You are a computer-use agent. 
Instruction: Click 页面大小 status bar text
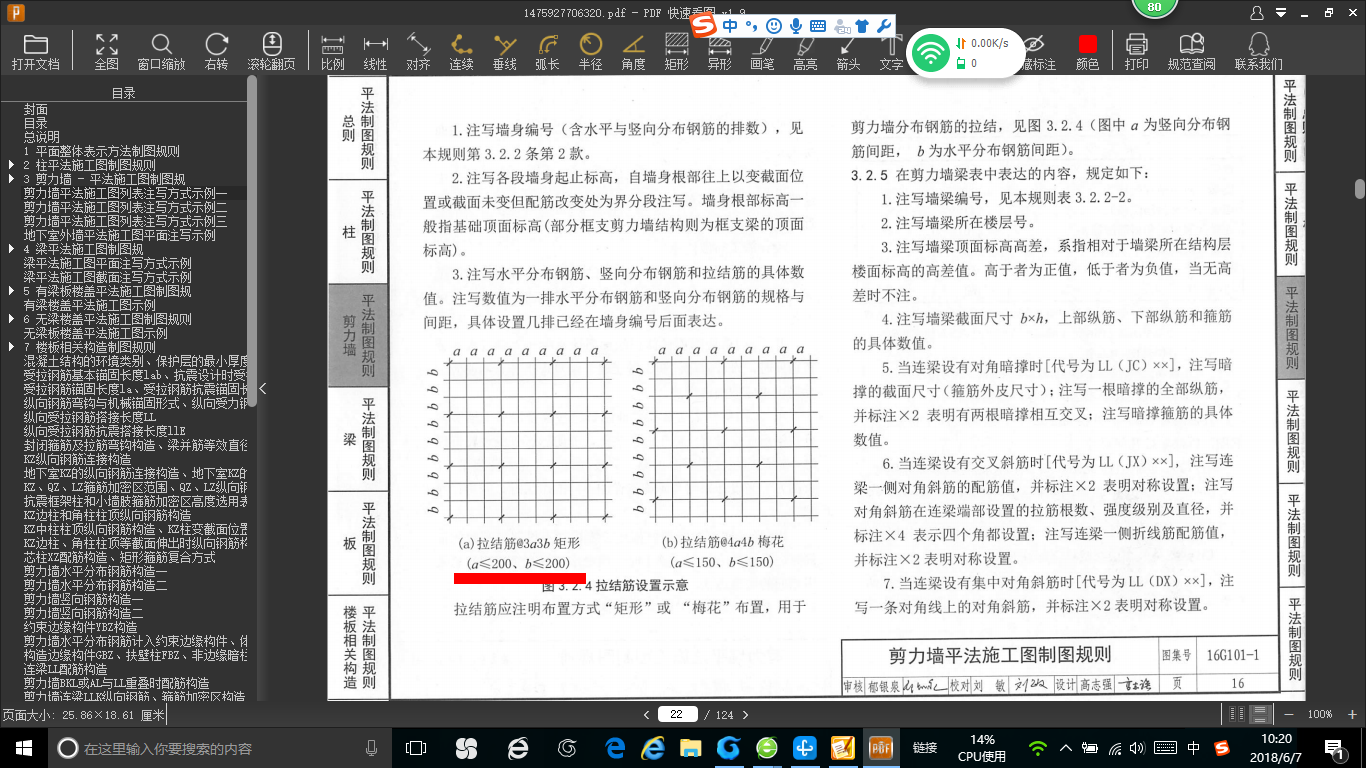(83, 715)
